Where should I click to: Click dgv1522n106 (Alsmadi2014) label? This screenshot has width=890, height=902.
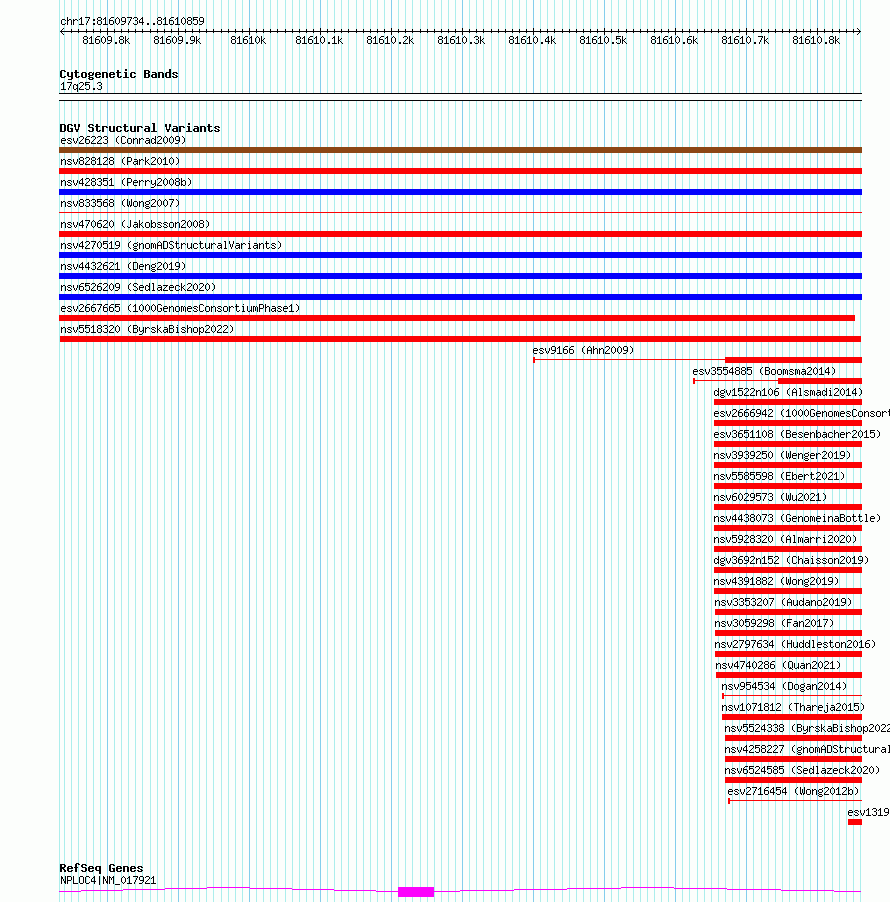tap(788, 392)
